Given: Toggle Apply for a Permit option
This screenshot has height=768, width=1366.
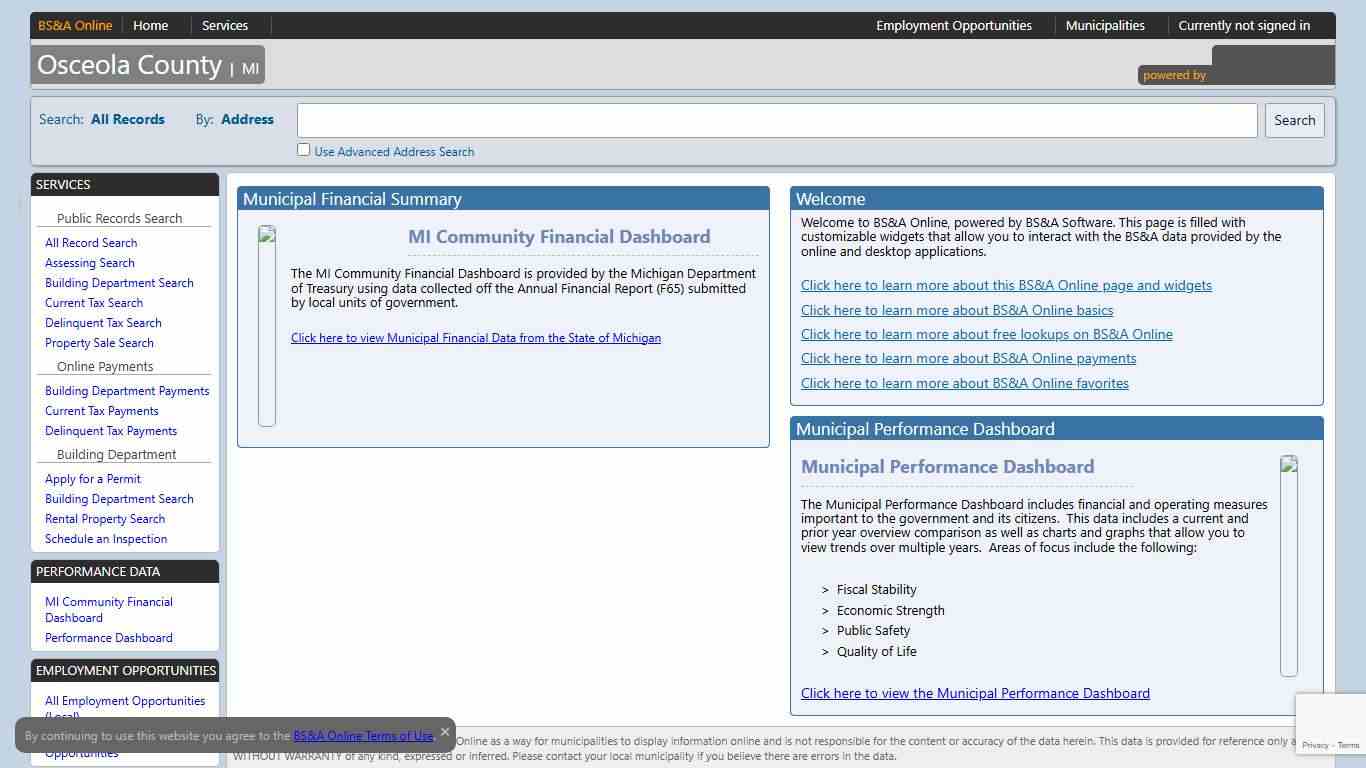Looking at the screenshot, I should [92, 479].
